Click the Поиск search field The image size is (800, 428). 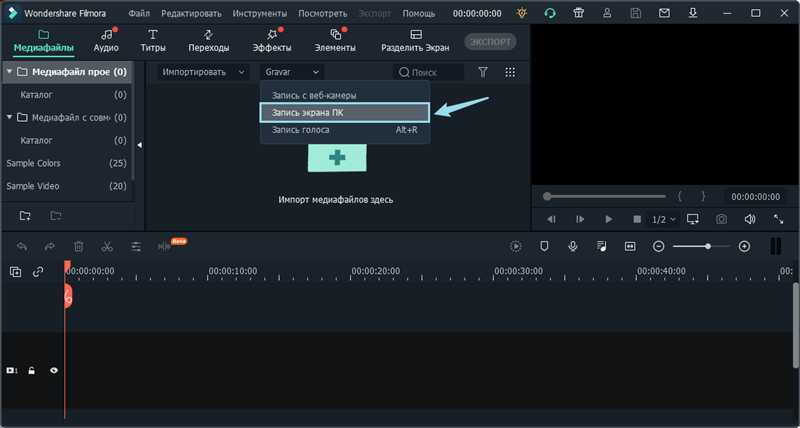[430, 72]
